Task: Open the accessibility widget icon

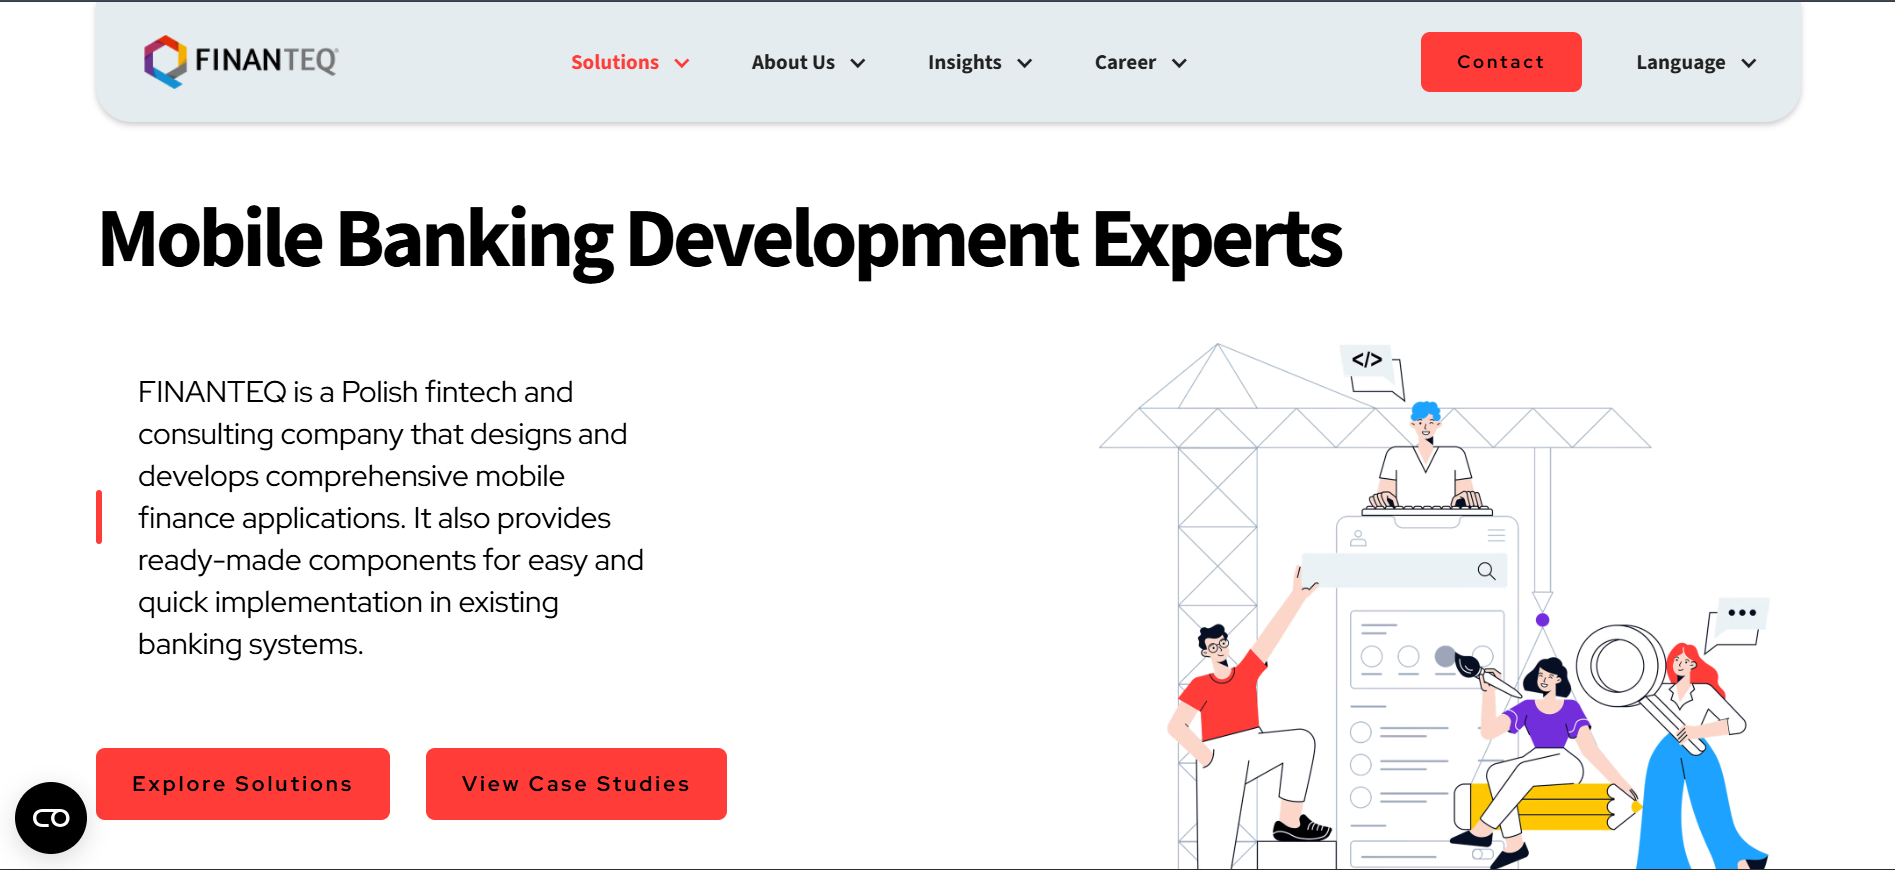Action: 51,818
